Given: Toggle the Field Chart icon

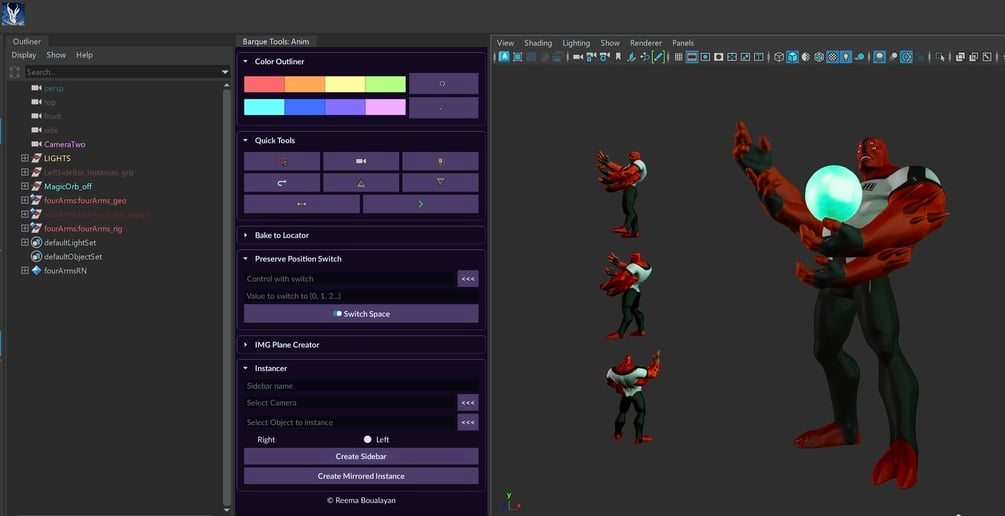Looking at the screenshot, I should click(732, 56).
